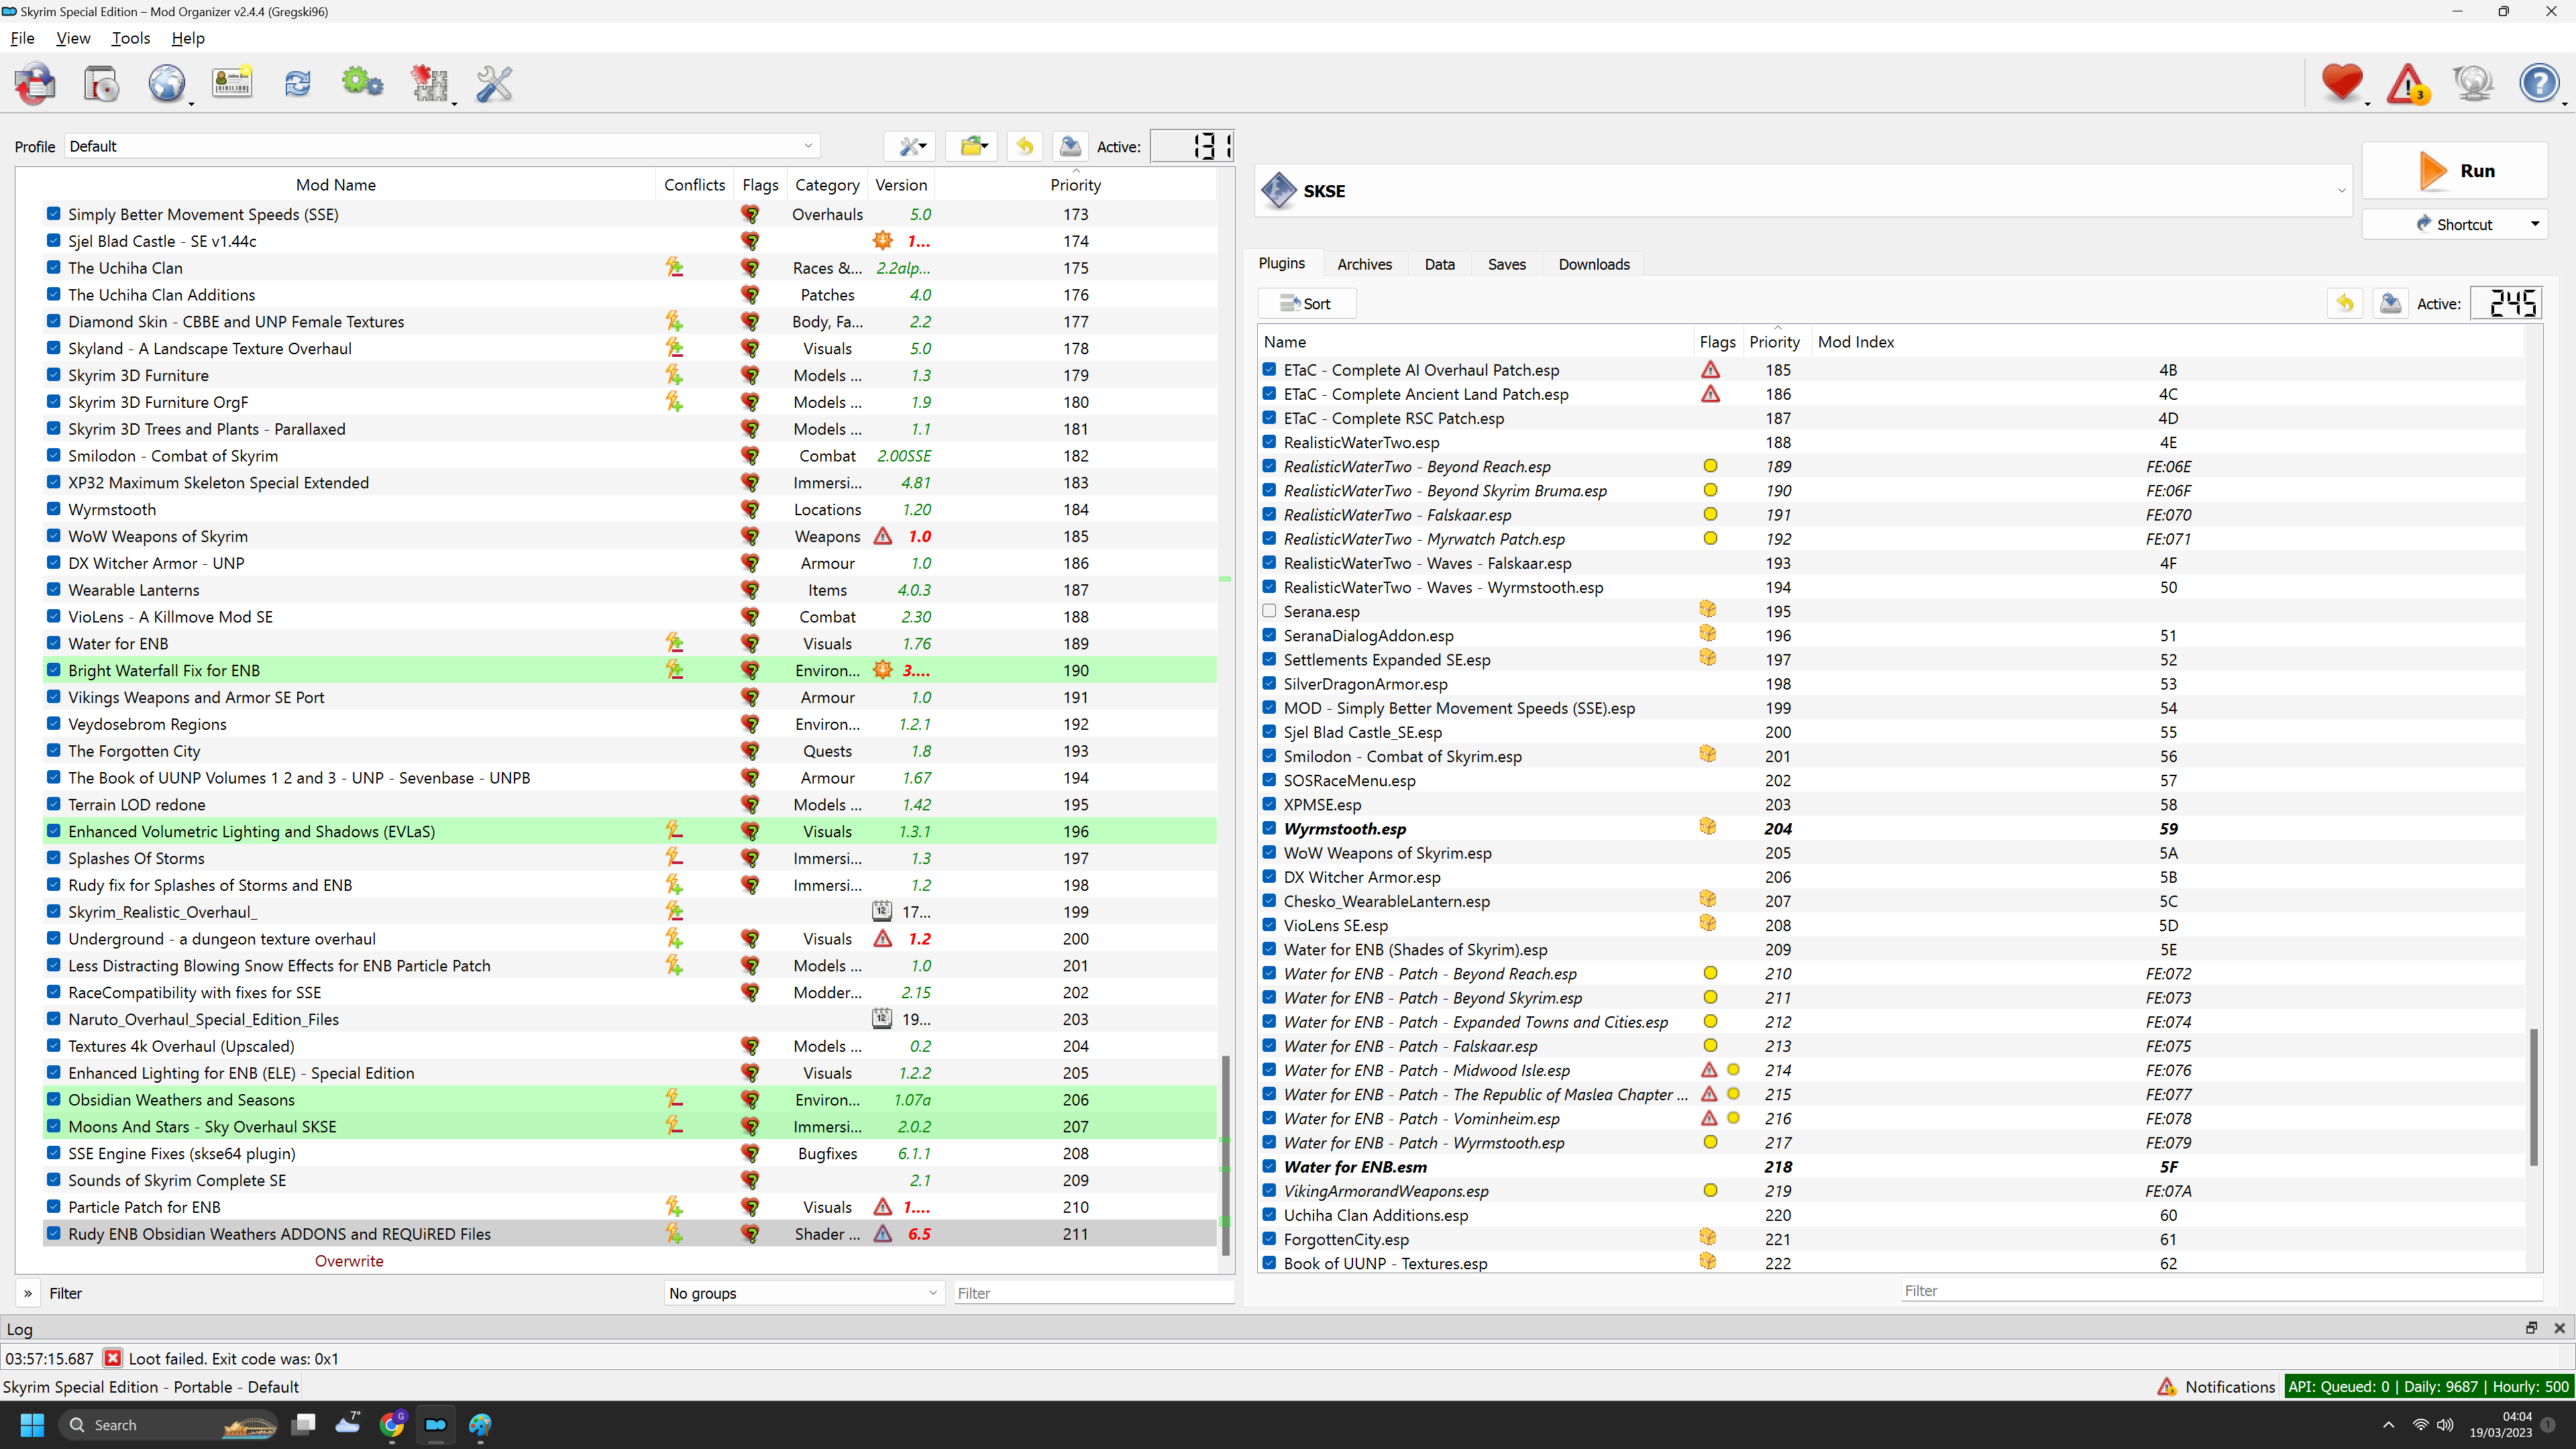Open the File menu
Viewport: 2576px width, 1449px height.
[x=22, y=38]
